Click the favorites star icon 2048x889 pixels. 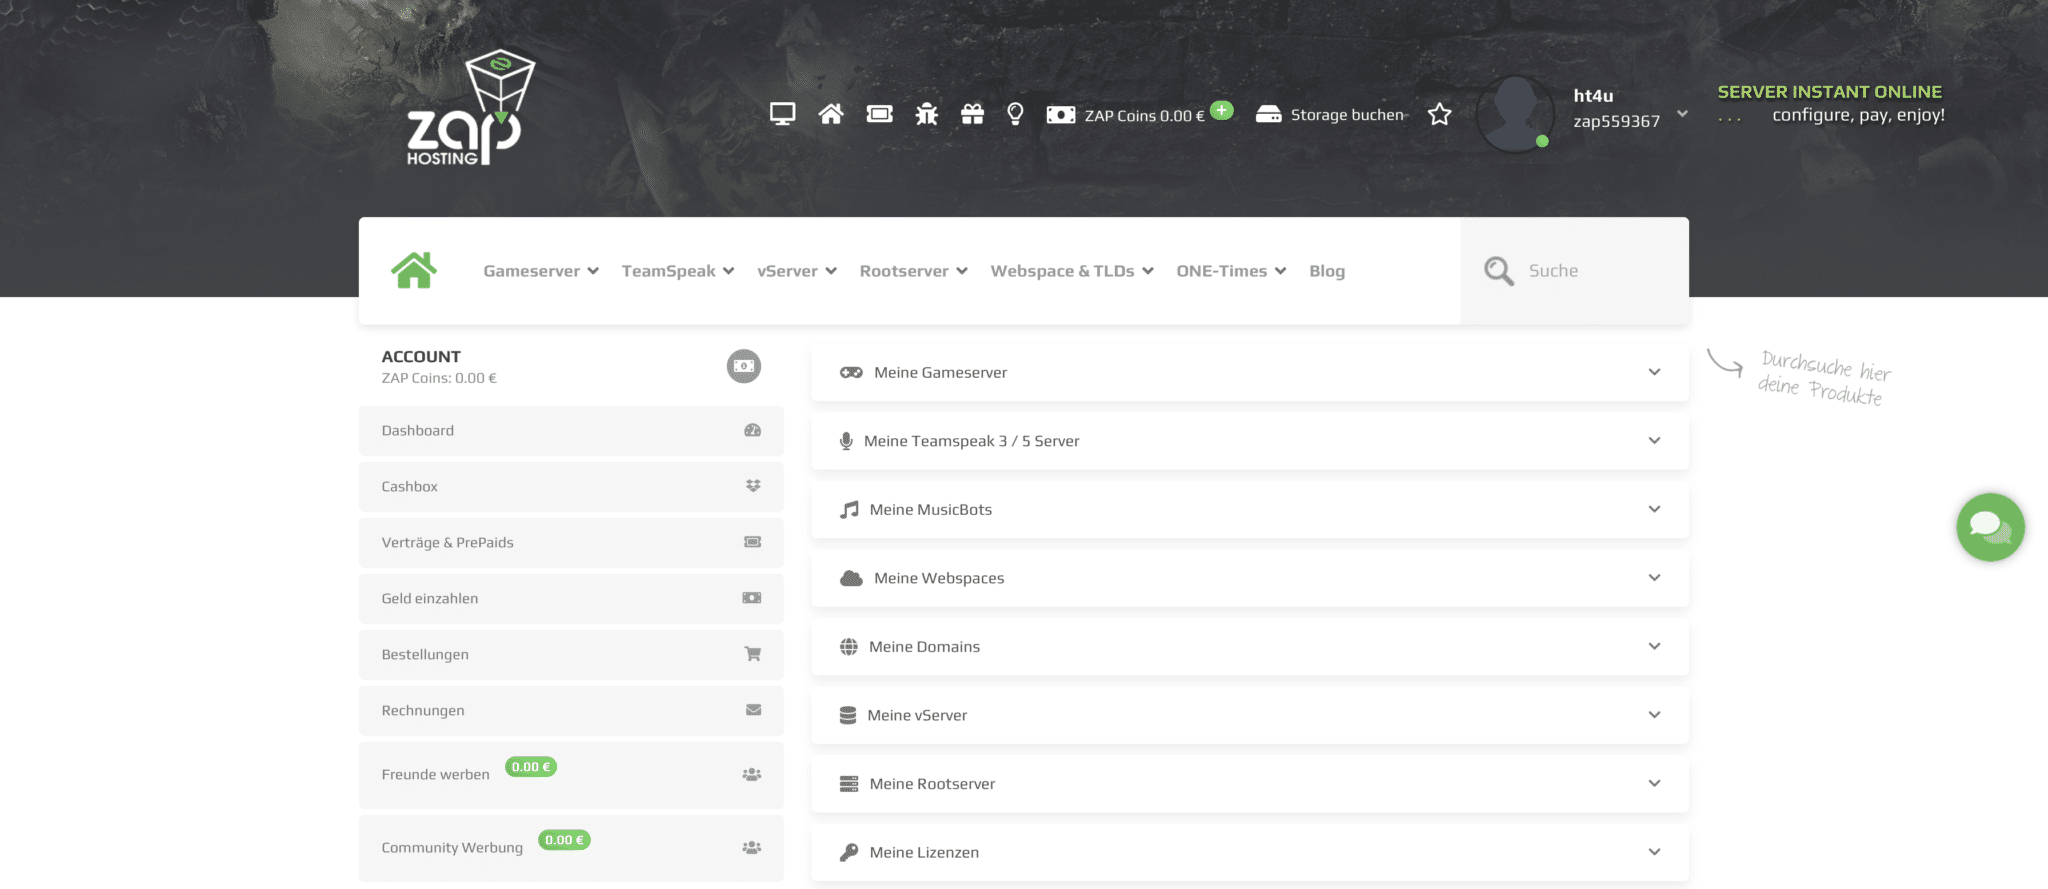[x=1439, y=114]
